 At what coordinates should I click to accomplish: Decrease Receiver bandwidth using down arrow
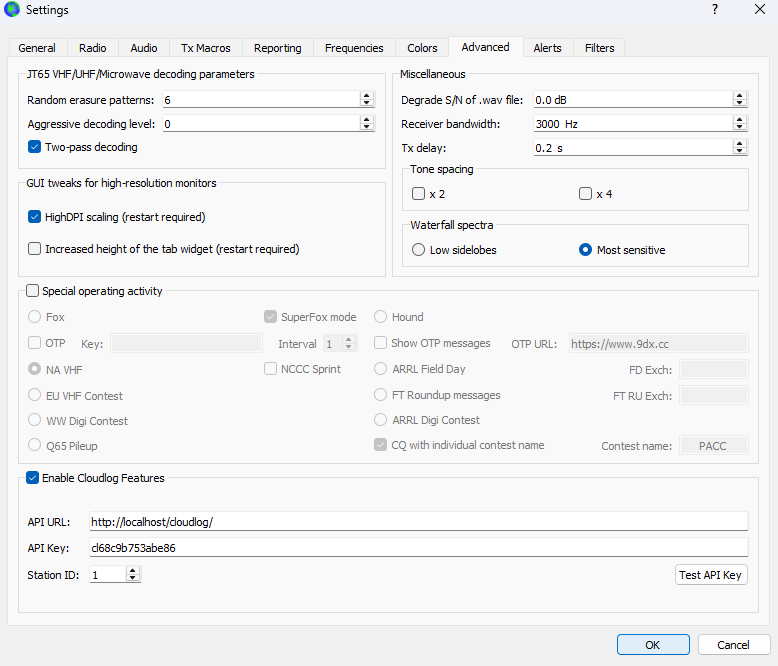pos(740,128)
